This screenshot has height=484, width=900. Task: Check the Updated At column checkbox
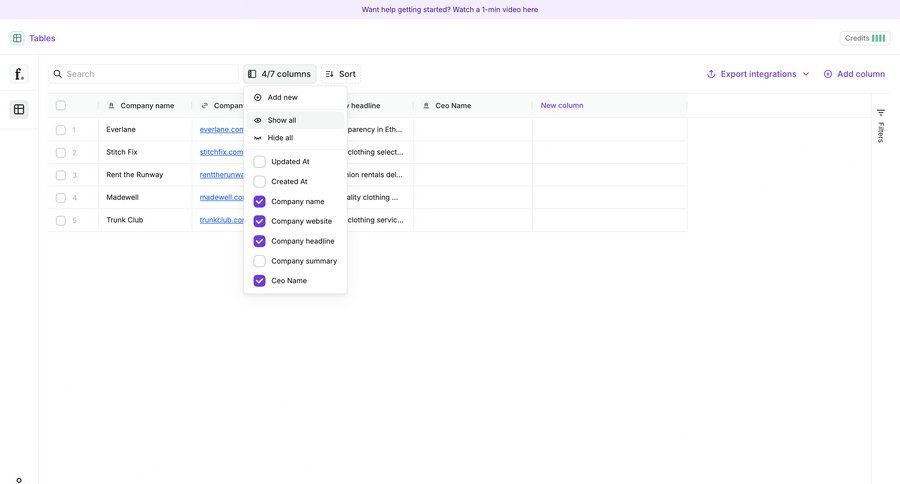259,161
